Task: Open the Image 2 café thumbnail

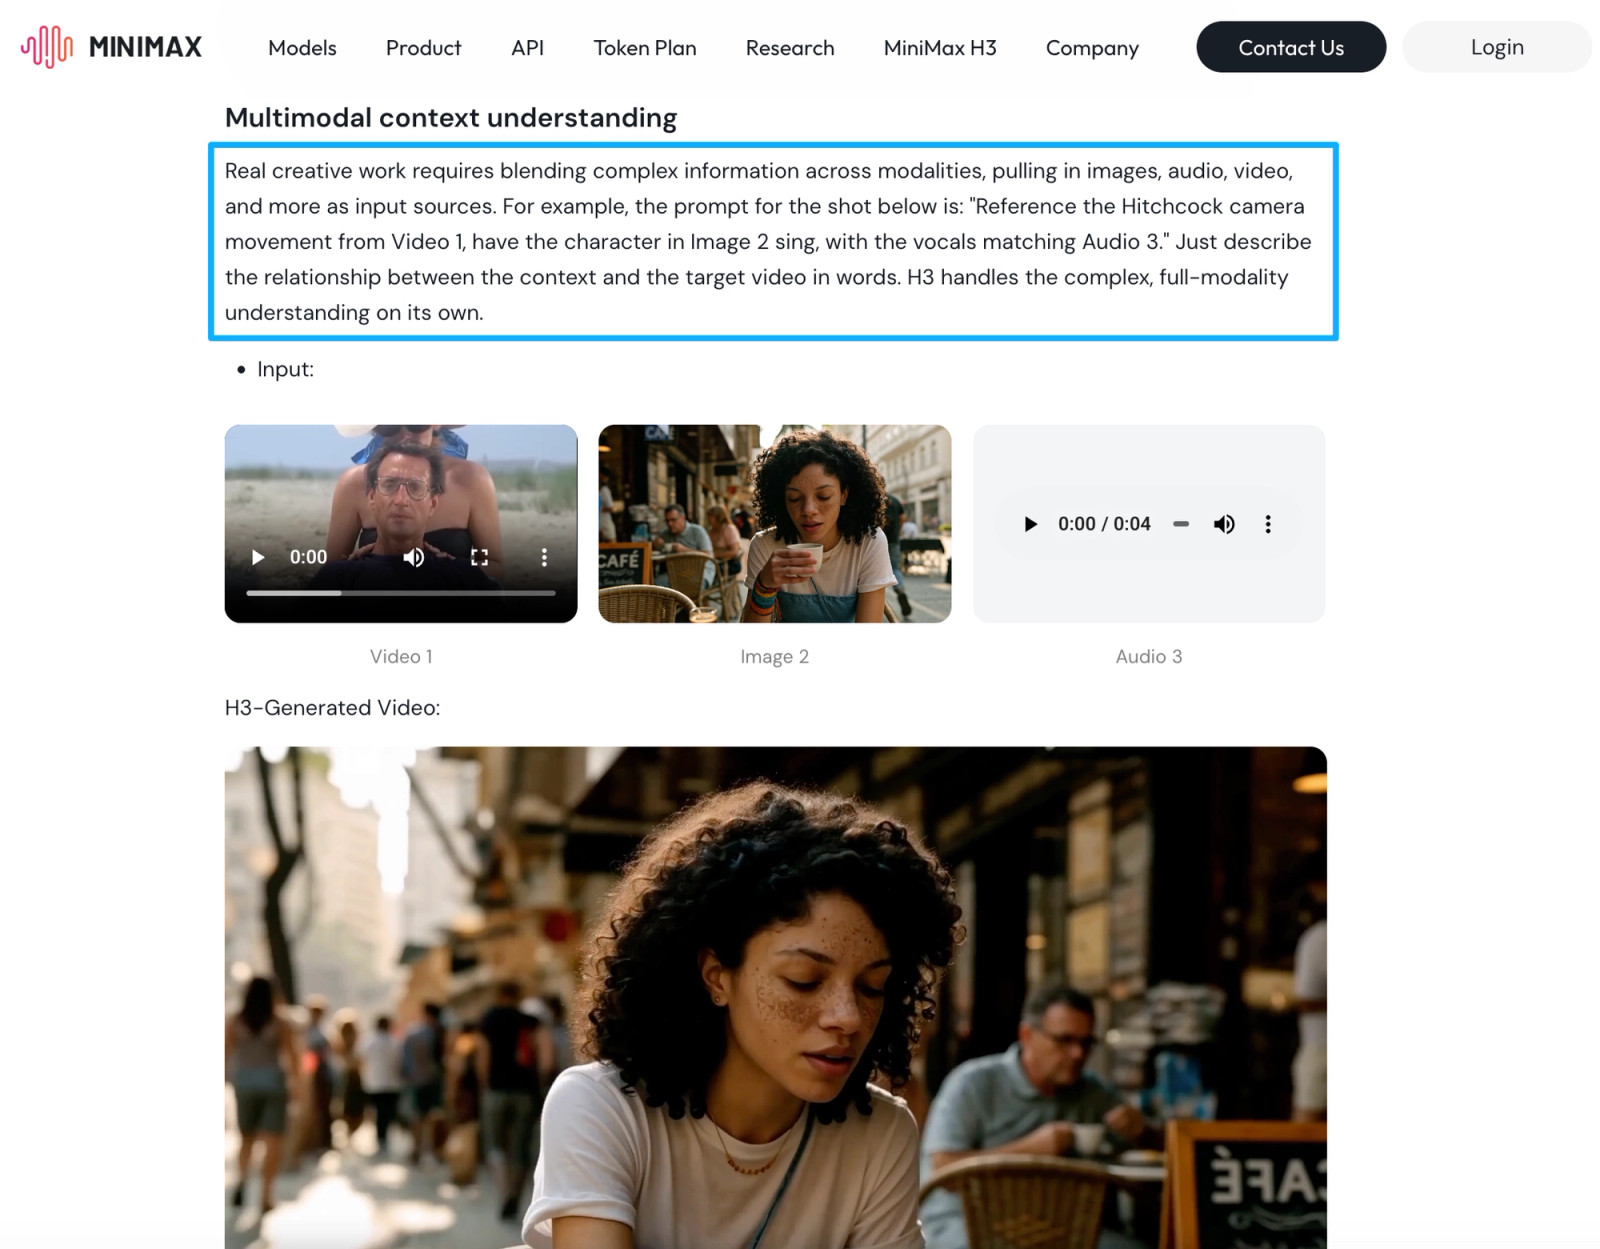Action: pyautogui.click(x=774, y=523)
